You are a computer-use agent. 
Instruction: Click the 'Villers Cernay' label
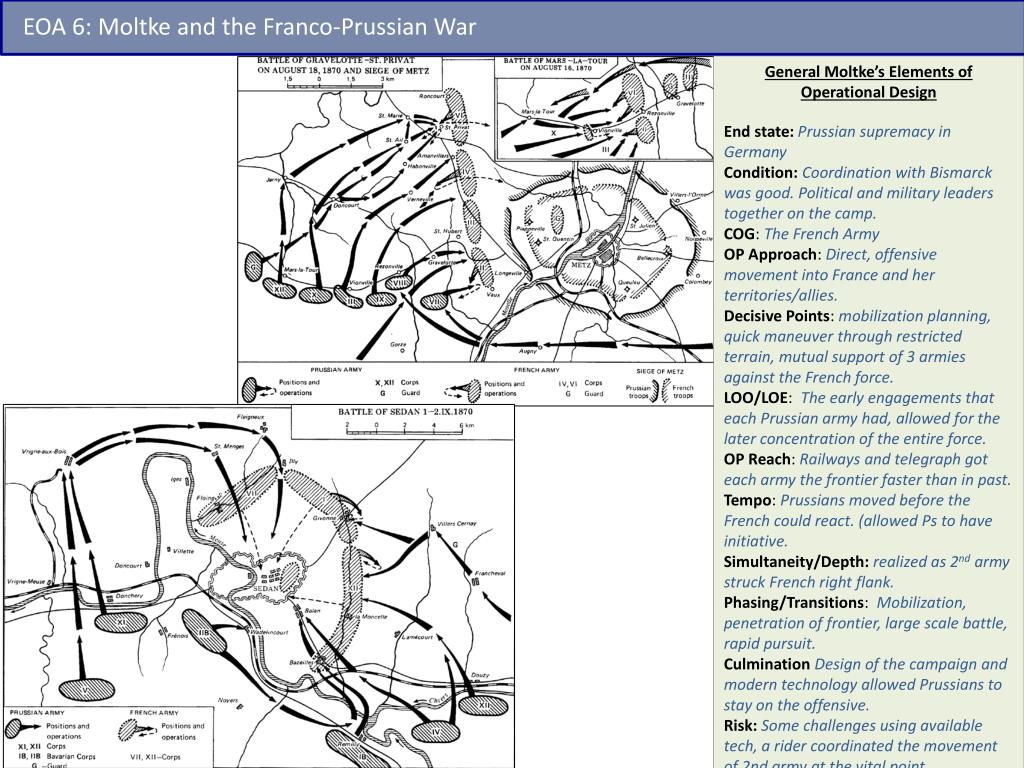457,524
